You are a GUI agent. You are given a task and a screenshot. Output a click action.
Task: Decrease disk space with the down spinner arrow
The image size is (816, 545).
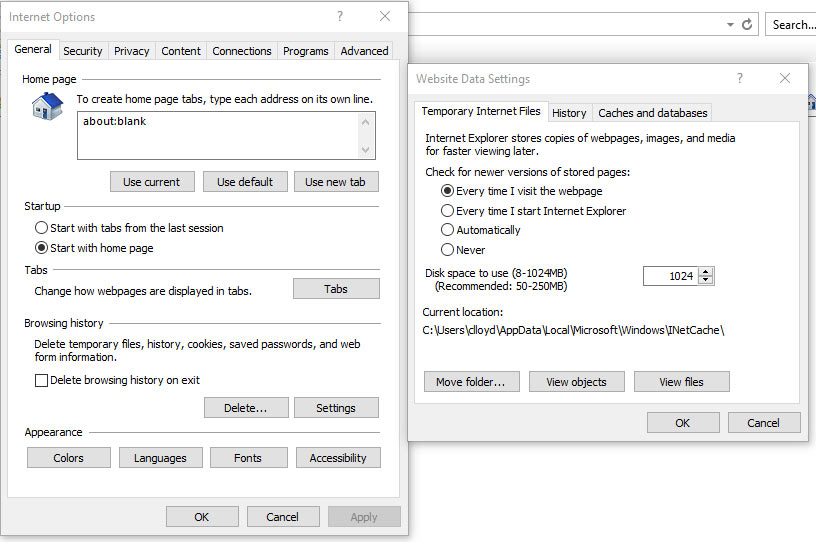tap(706, 280)
